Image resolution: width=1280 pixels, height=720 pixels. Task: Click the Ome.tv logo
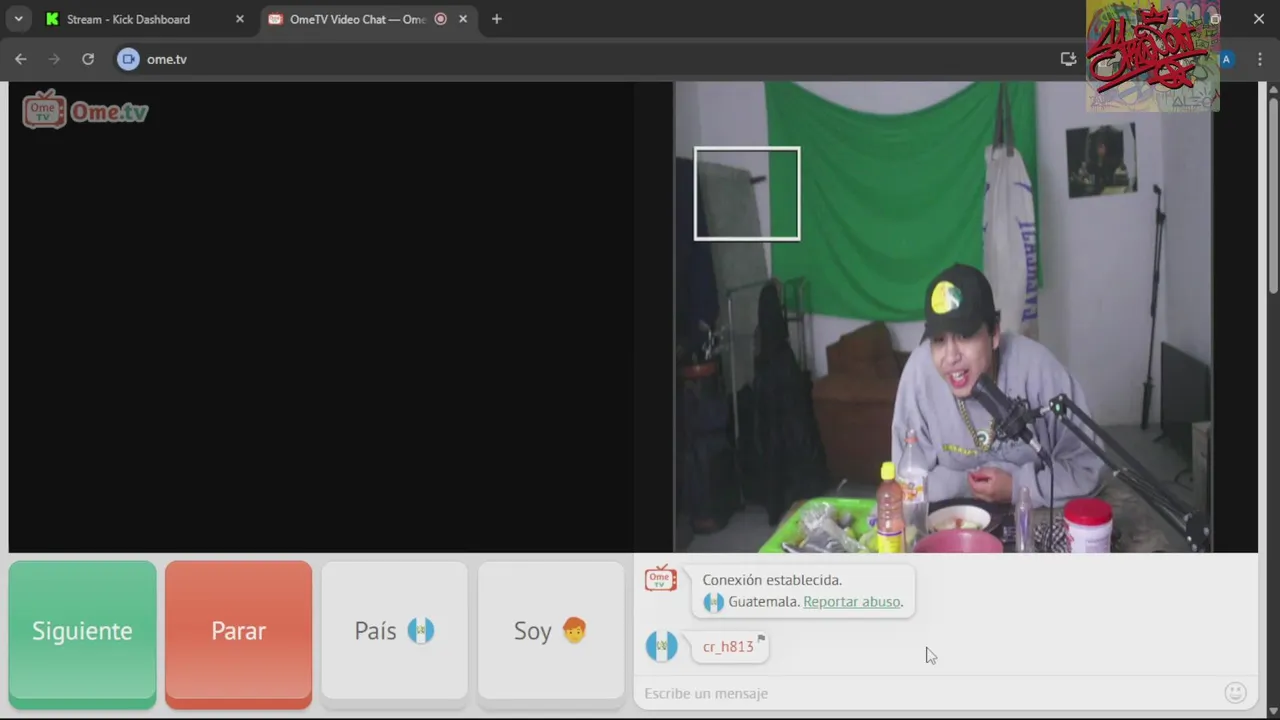tap(85, 111)
